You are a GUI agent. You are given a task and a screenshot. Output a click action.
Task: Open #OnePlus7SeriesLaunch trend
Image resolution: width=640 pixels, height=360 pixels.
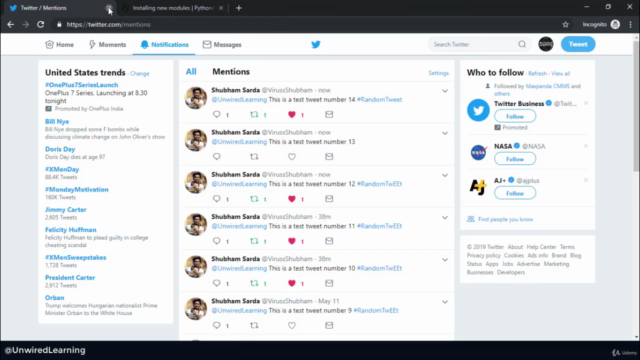tap(82, 85)
